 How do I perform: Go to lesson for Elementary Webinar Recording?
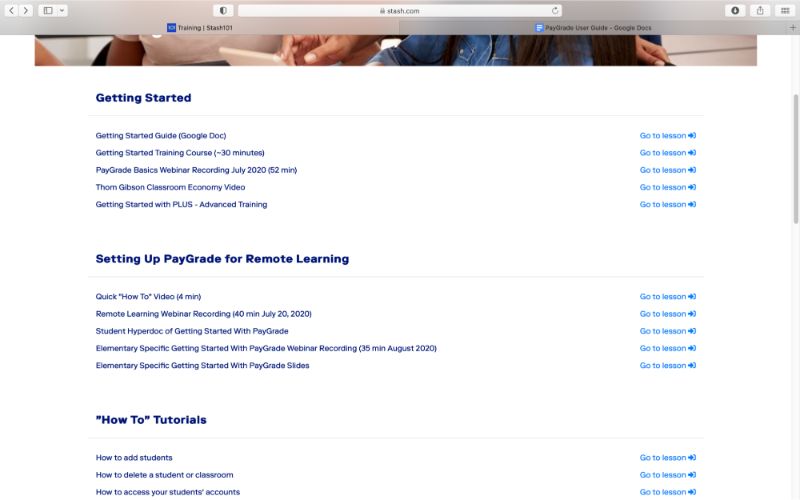click(x=667, y=348)
